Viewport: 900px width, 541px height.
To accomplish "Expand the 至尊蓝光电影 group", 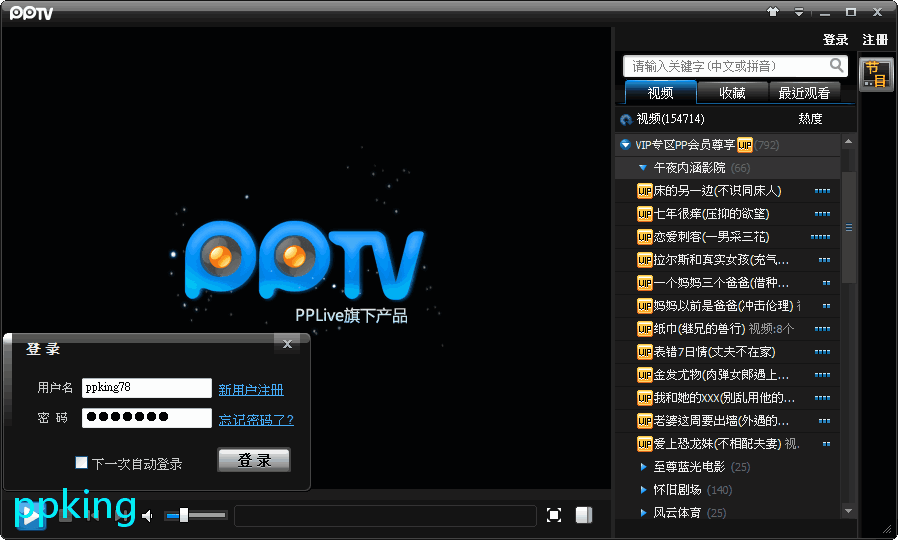I will (x=643, y=466).
